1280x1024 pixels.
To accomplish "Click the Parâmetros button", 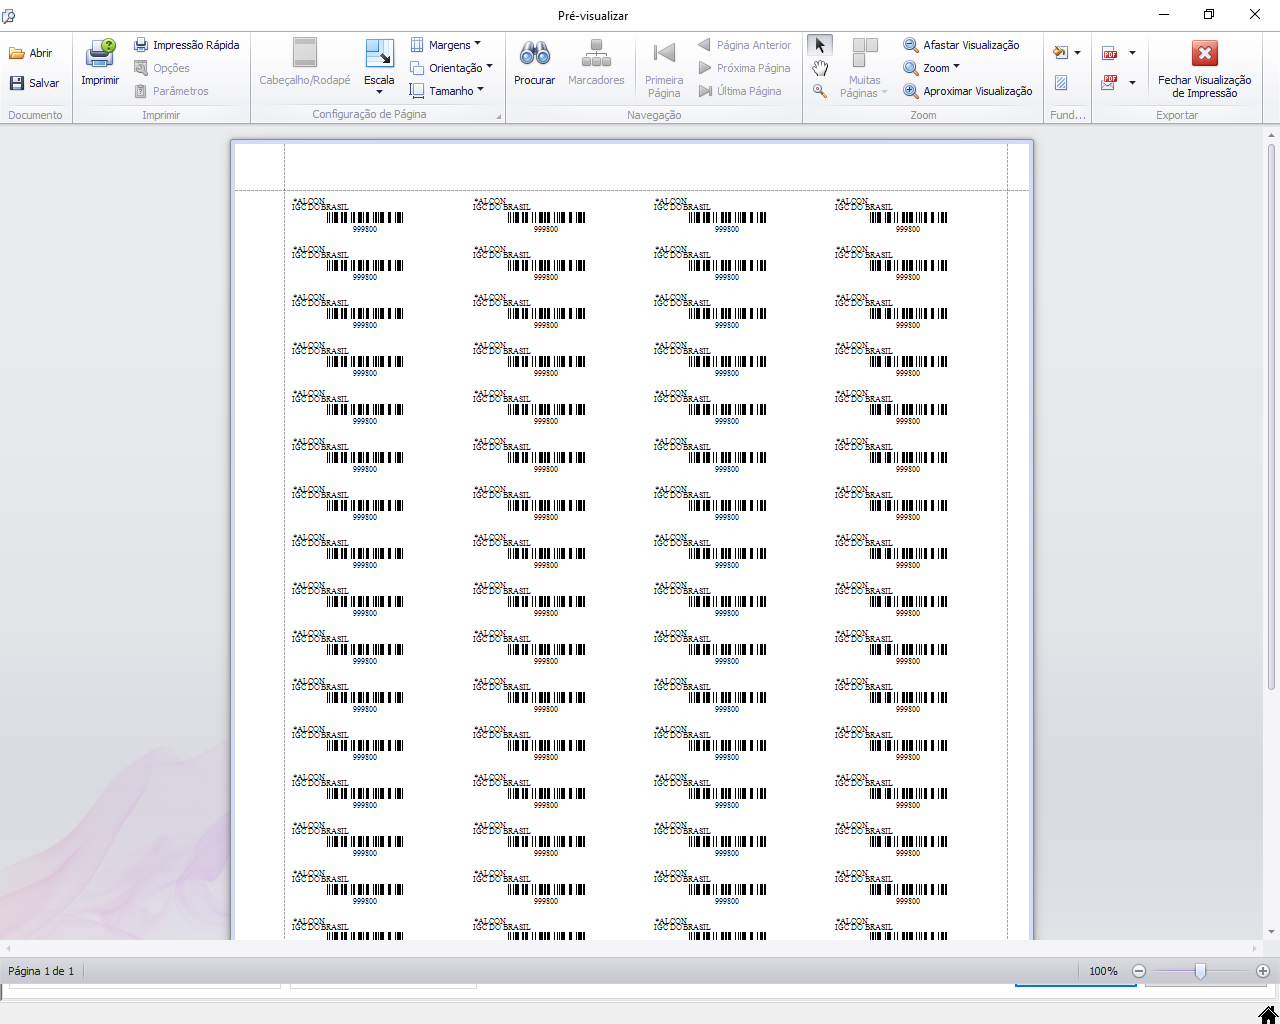I will tap(171, 91).
